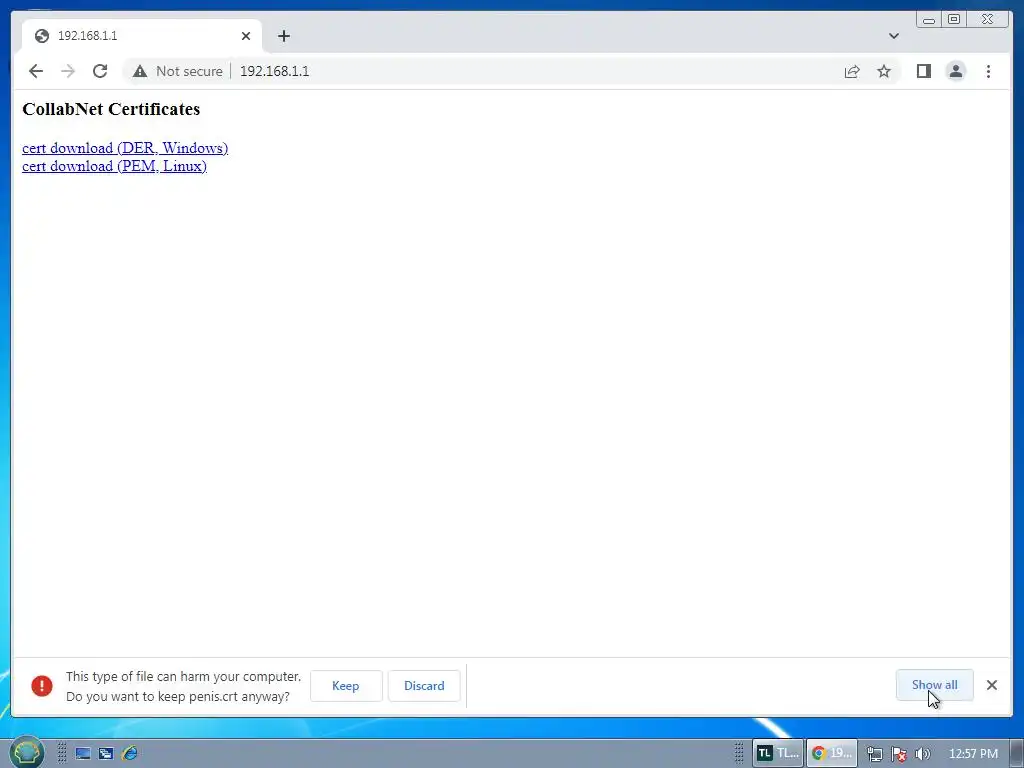
Task: Open a new tab with the plus button
Action: [283, 36]
